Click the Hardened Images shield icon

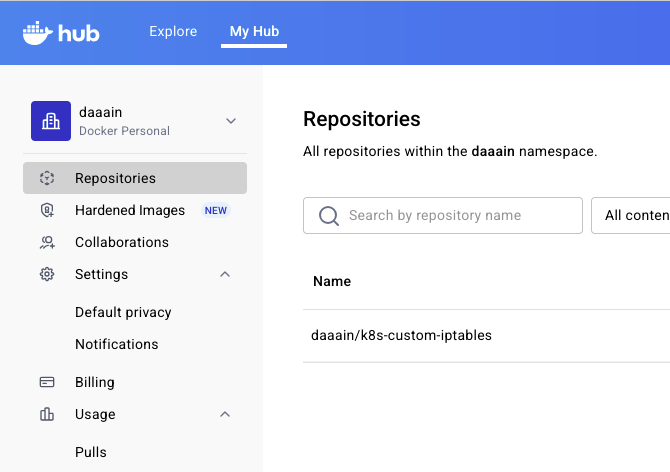[x=47, y=210]
